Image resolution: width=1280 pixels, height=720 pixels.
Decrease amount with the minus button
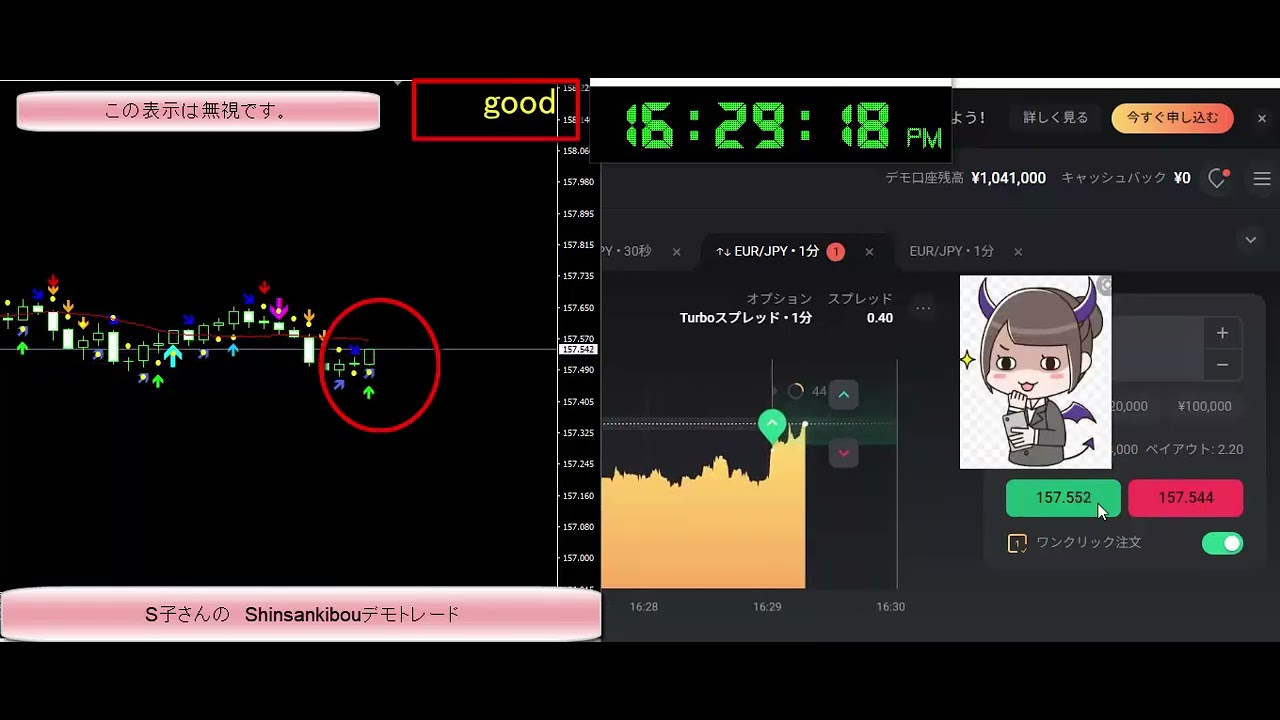coord(1222,365)
